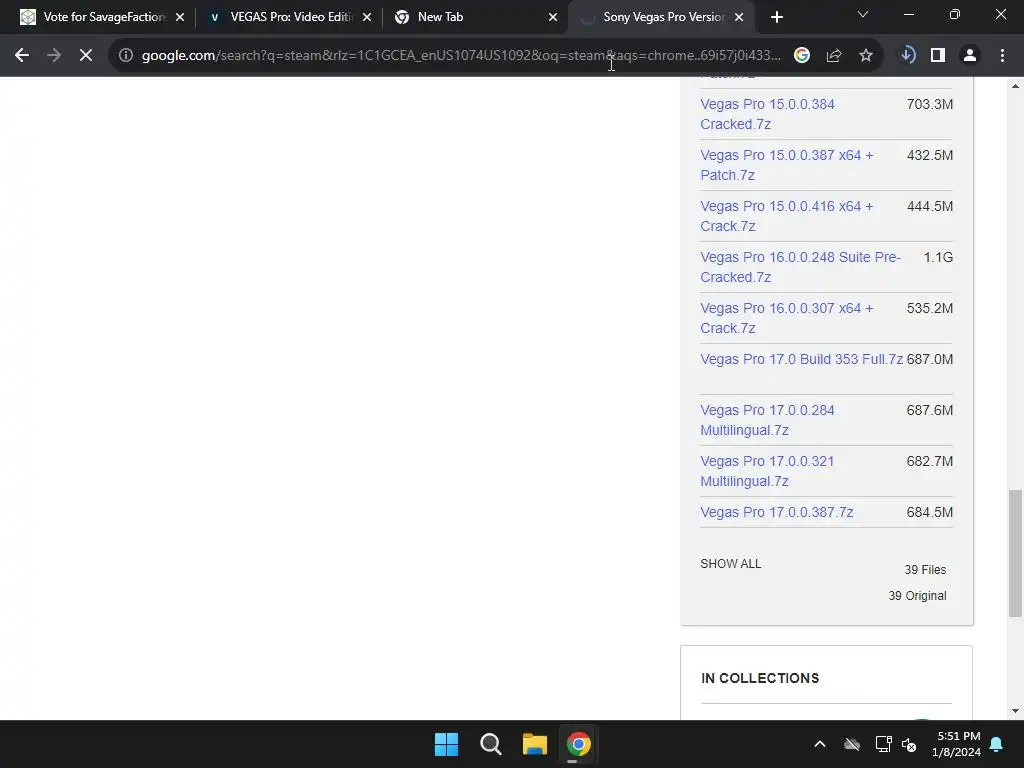Click the muted volume tray icon
The image size is (1024, 768).
click(x=909, y=744)
